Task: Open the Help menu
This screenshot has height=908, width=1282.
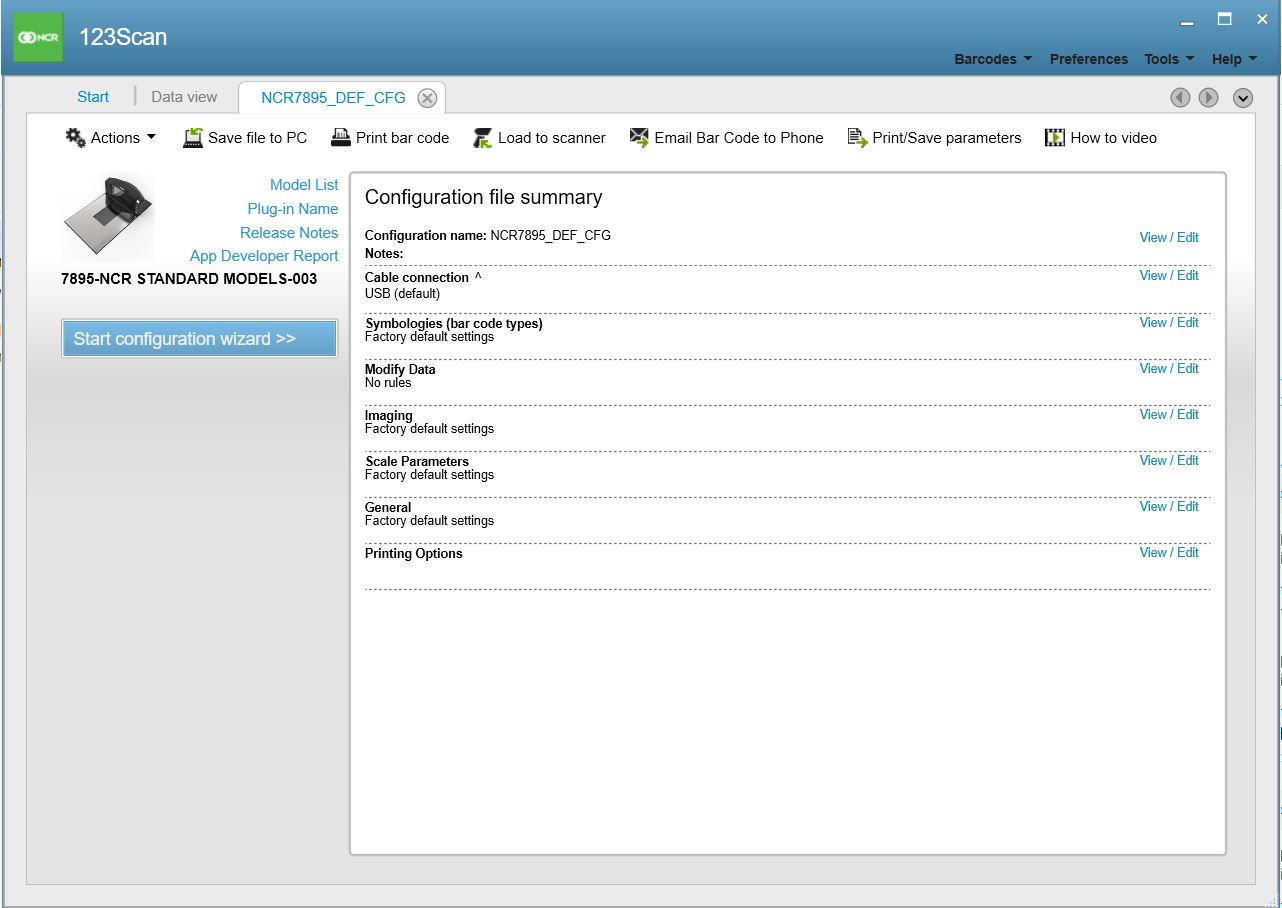Action: (x=1234, y=59)
